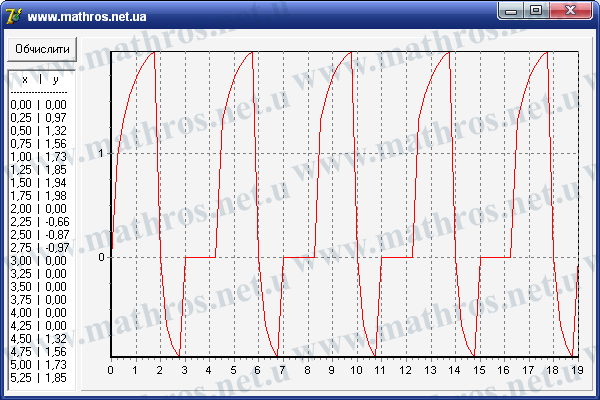This screenshot has width=600, height=400.
Task: Click x-axis label 19
Action: (x=577, y=370)
